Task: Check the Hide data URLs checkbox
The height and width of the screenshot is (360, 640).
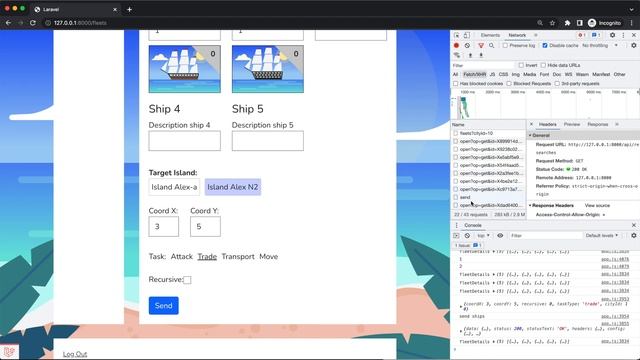Action: [x=543, y=65]
